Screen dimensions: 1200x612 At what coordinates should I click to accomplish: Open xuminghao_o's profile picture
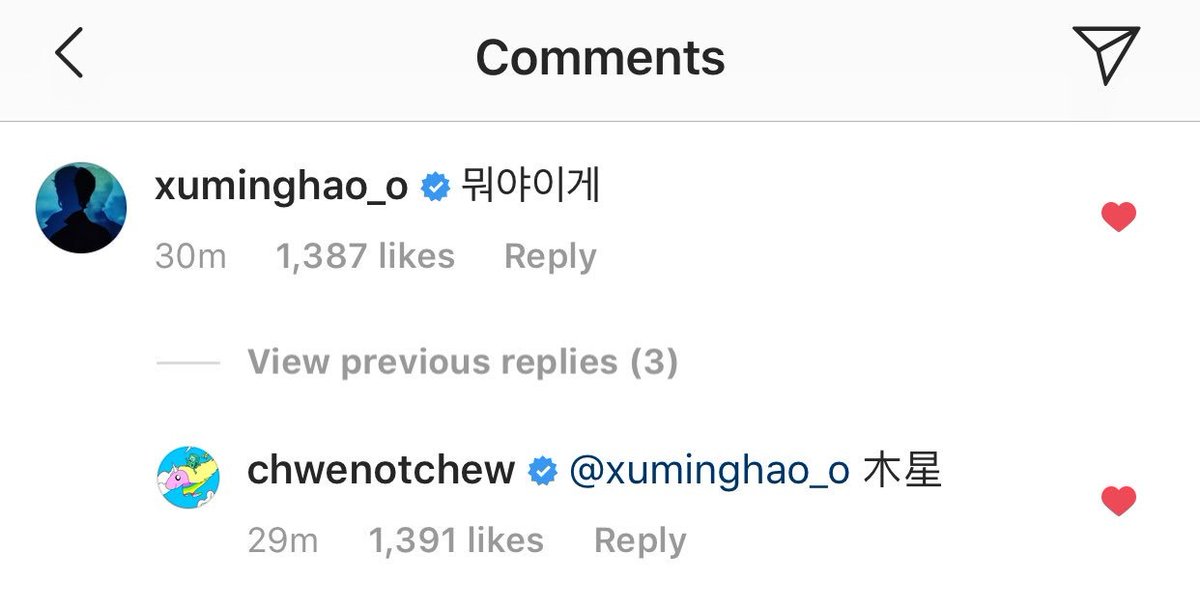click(x=81, y=208)
